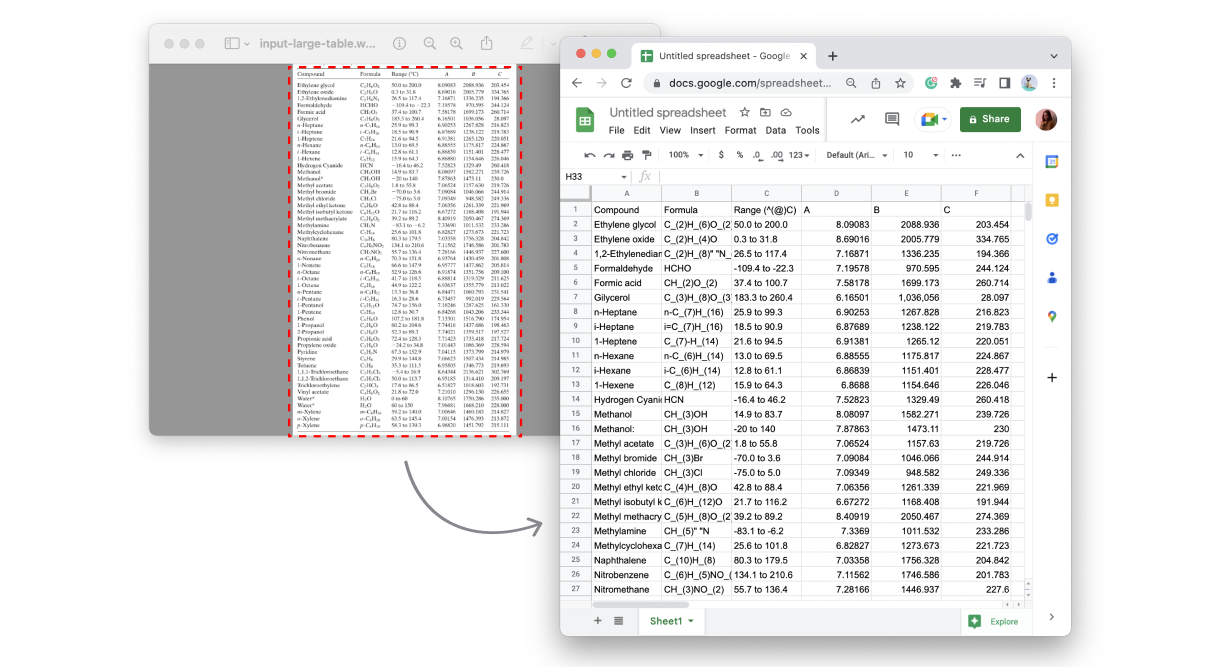Apply currency format using dollar icon

point(721,155)
